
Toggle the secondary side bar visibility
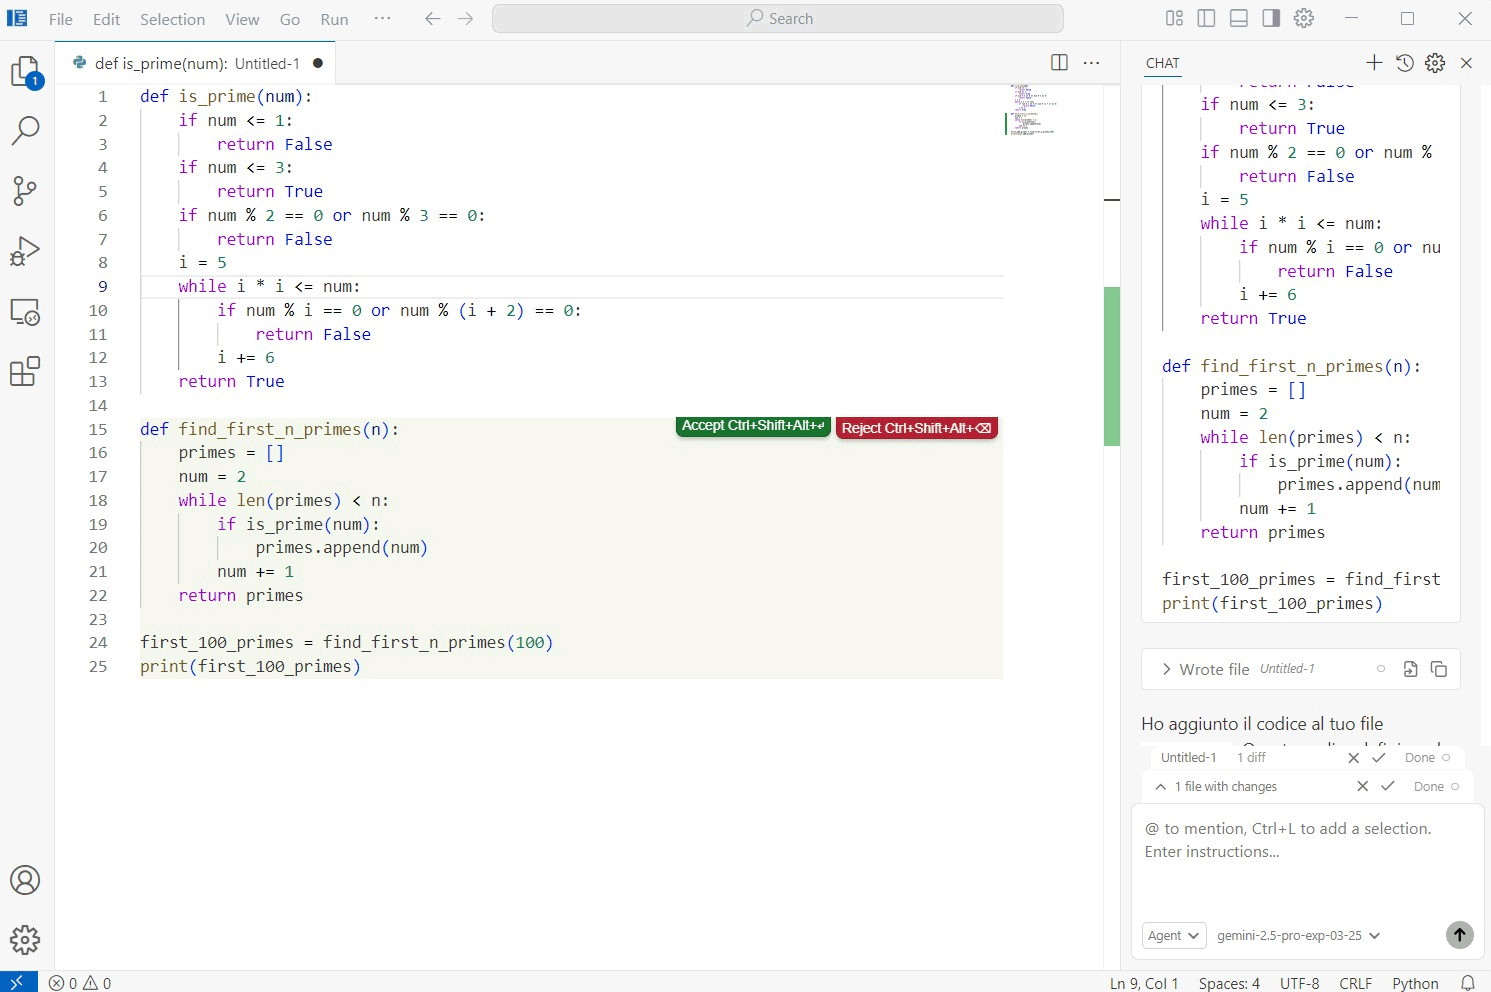[1271, 18]
